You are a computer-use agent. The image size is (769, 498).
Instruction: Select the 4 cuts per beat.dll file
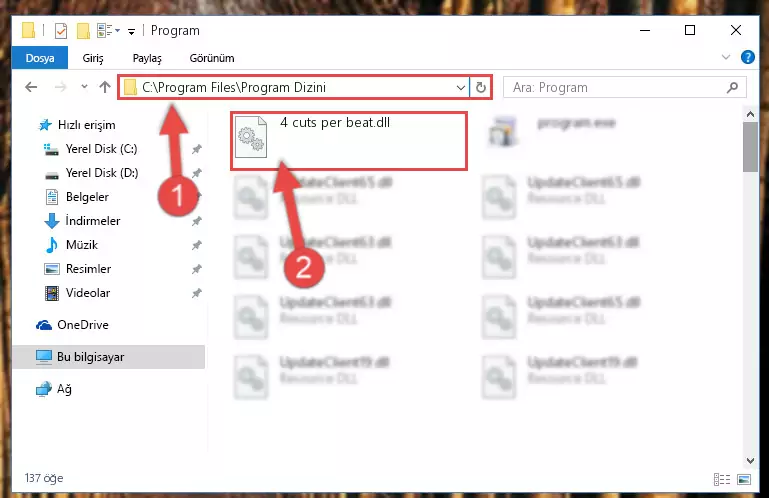[349, 141]
